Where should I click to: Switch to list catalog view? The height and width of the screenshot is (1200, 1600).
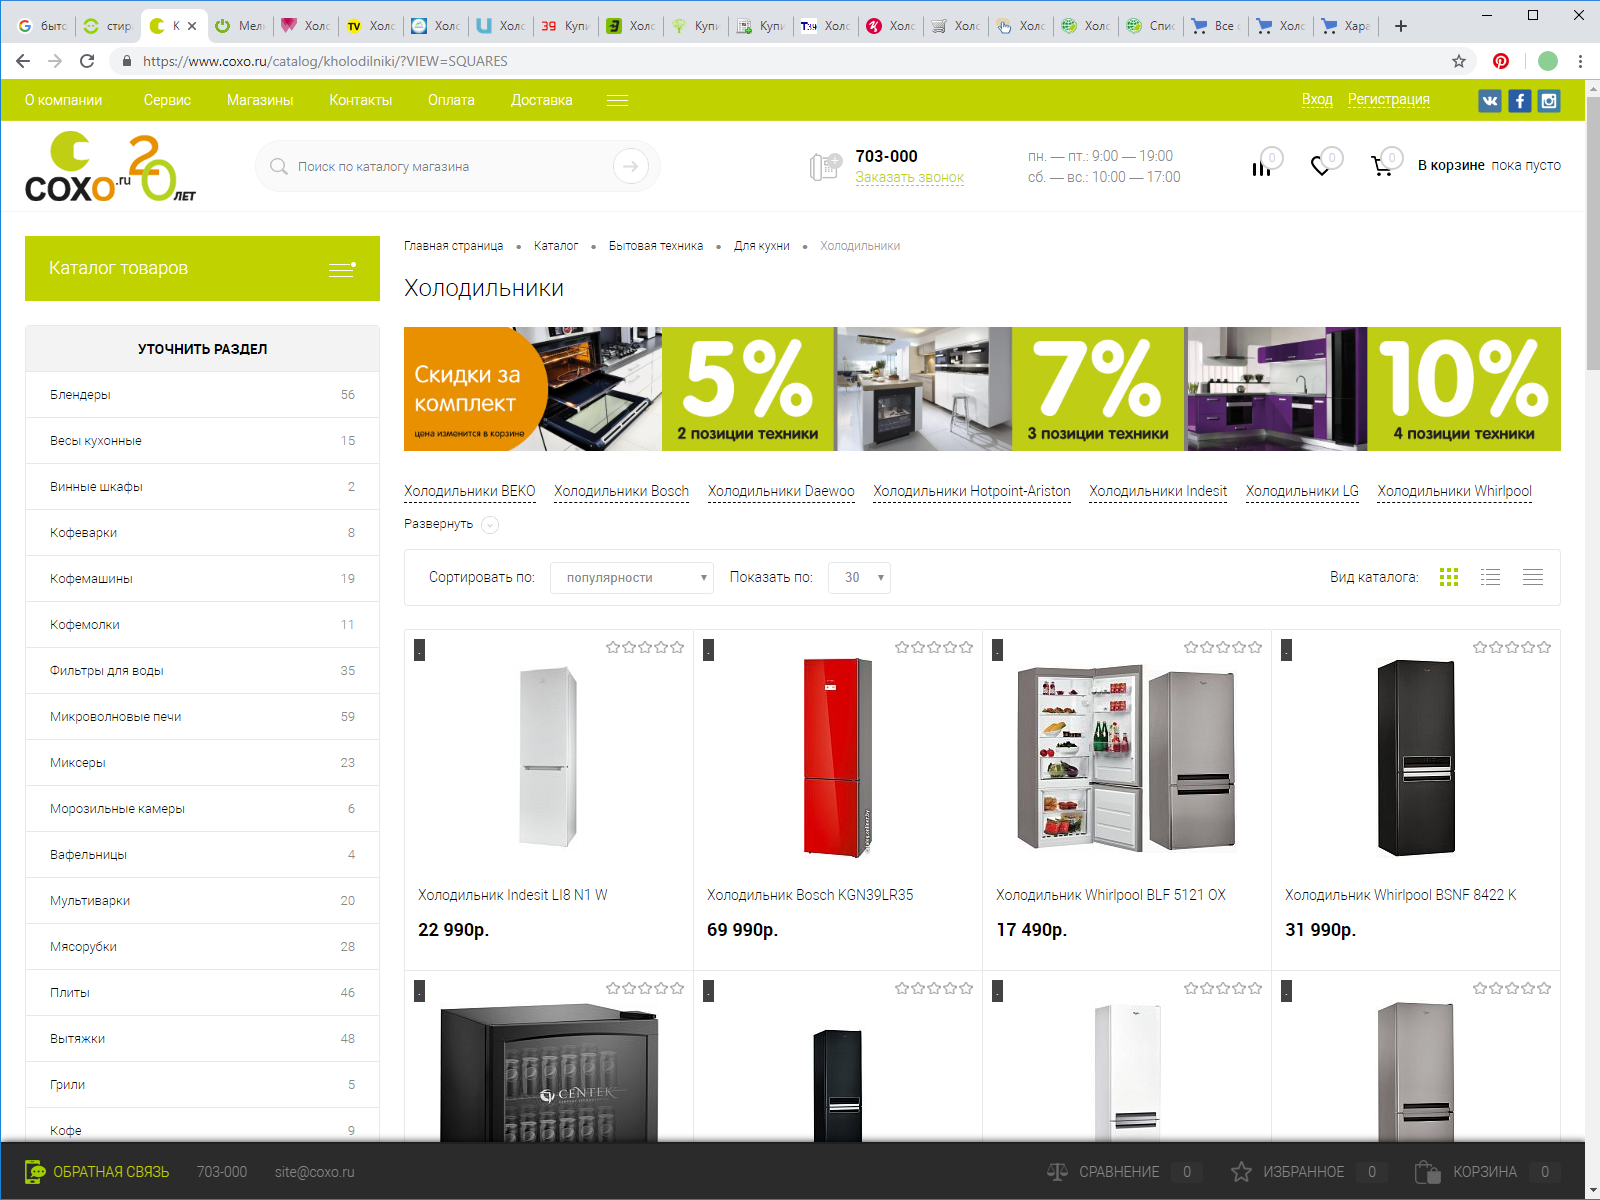click(x=1491, y=577)
